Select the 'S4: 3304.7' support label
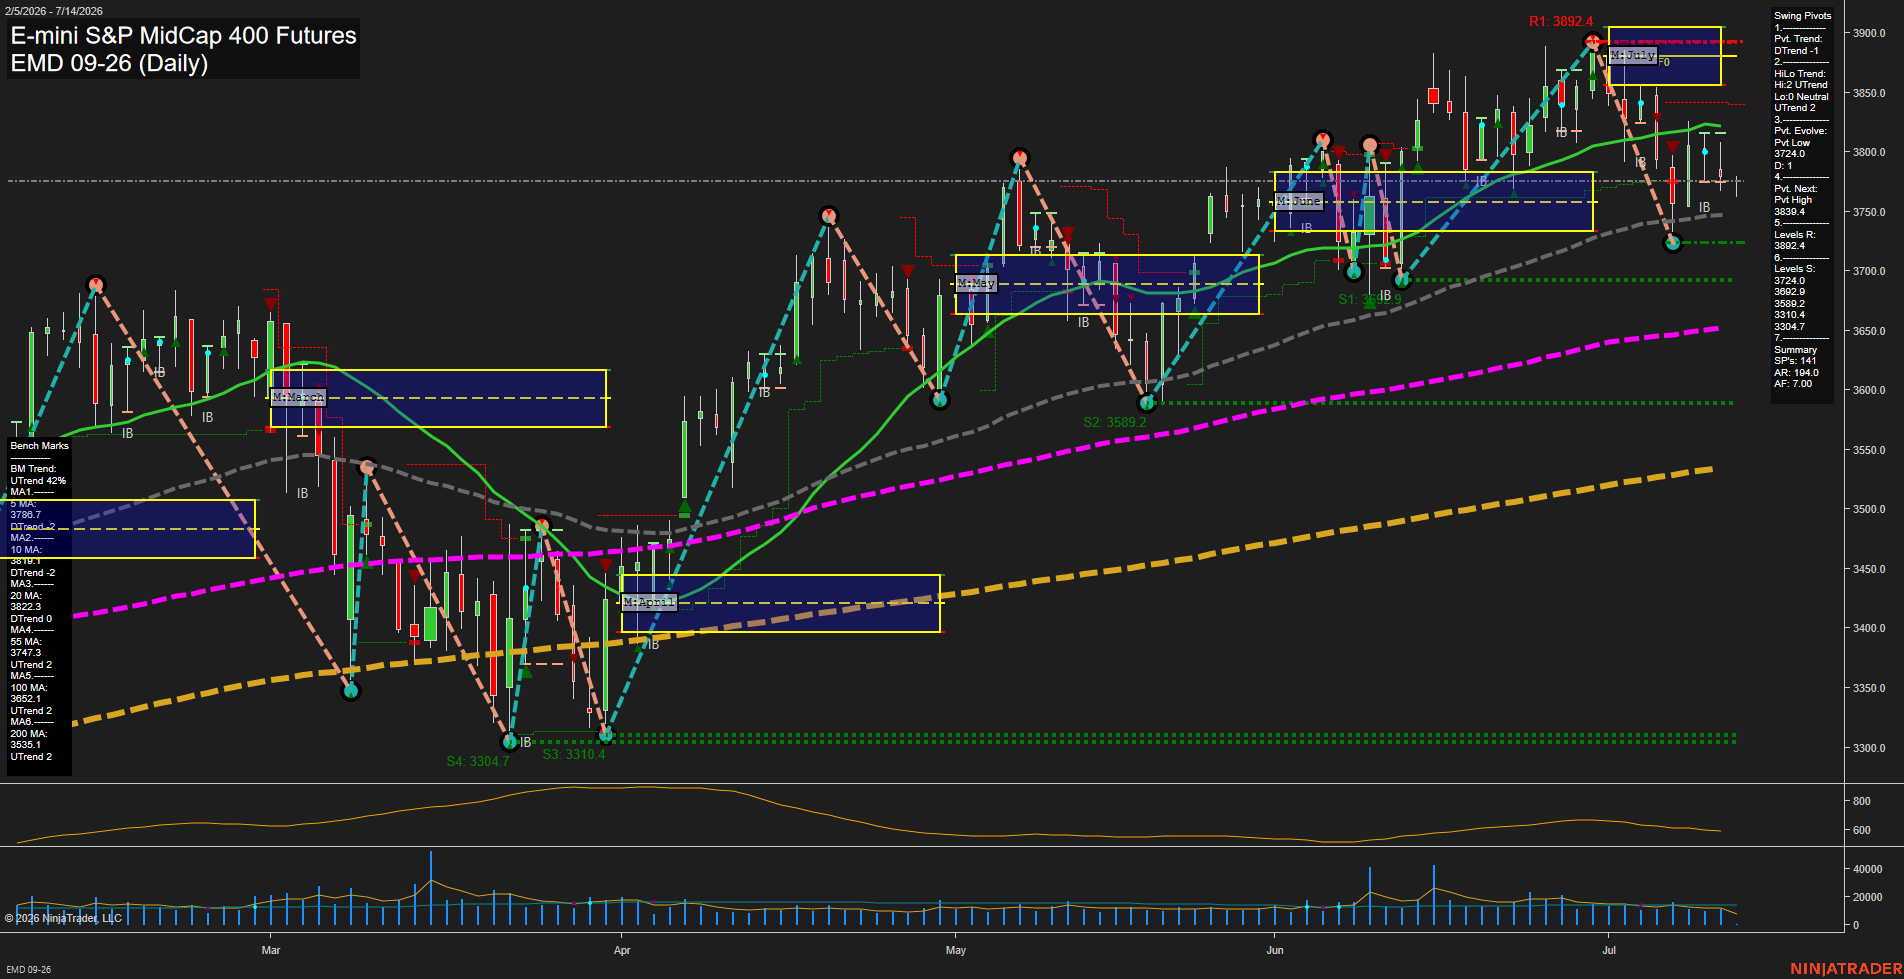 click(478, 761)
